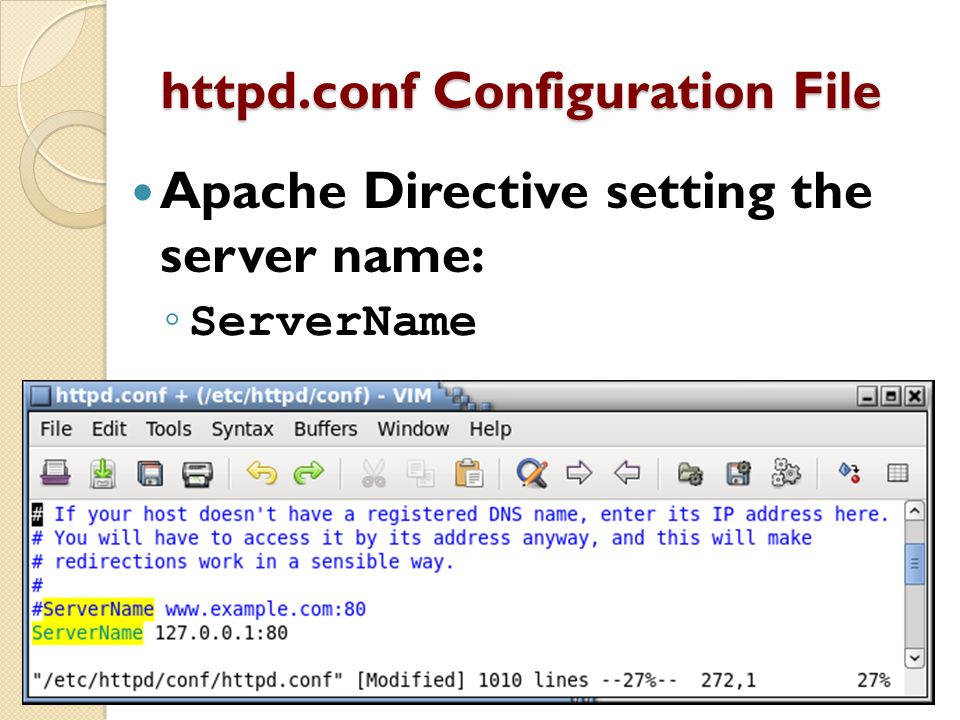Click the cursor position '272,1' indicator
Image resolution: width=960 pixels, height=720 pixels.
point(729,680)
